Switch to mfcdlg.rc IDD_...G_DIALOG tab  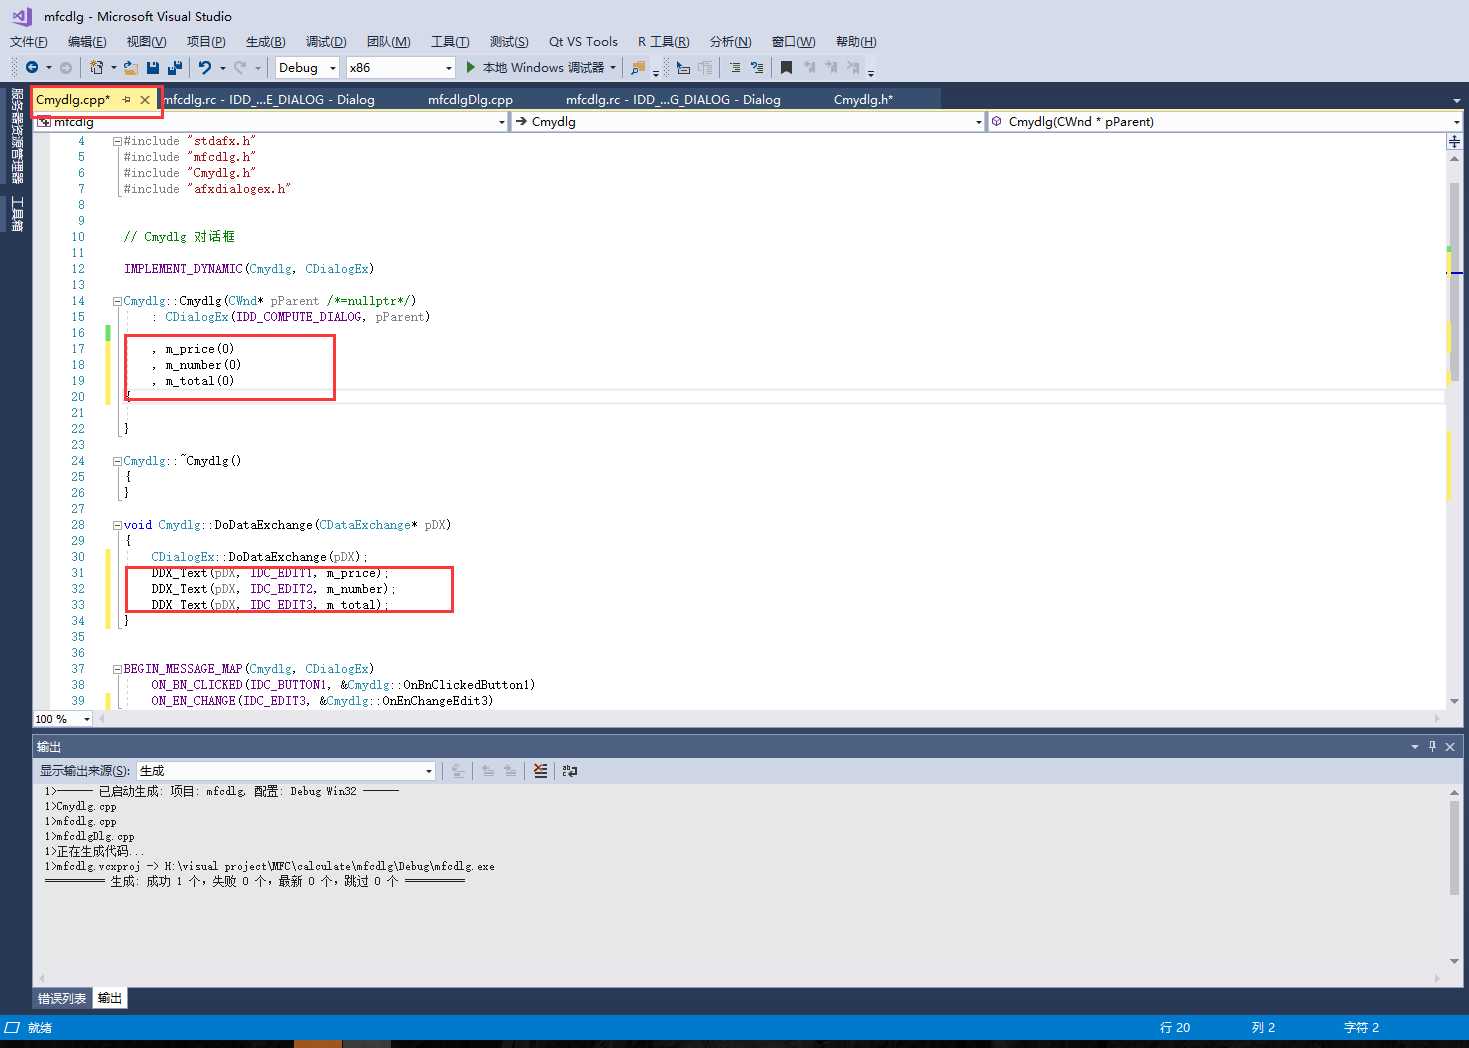point(673,100)
